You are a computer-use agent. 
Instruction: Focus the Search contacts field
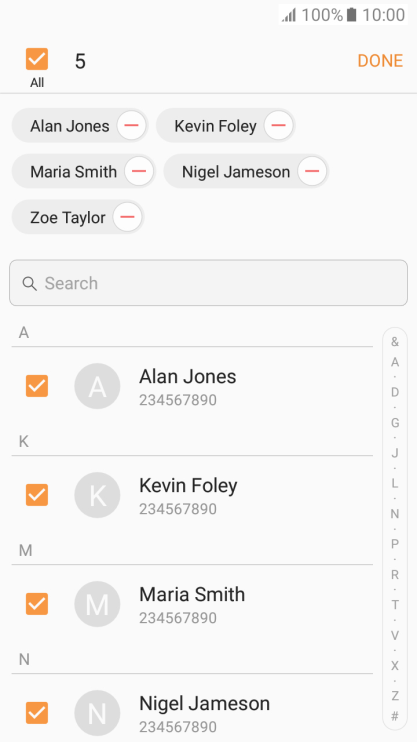click(208, 283)
